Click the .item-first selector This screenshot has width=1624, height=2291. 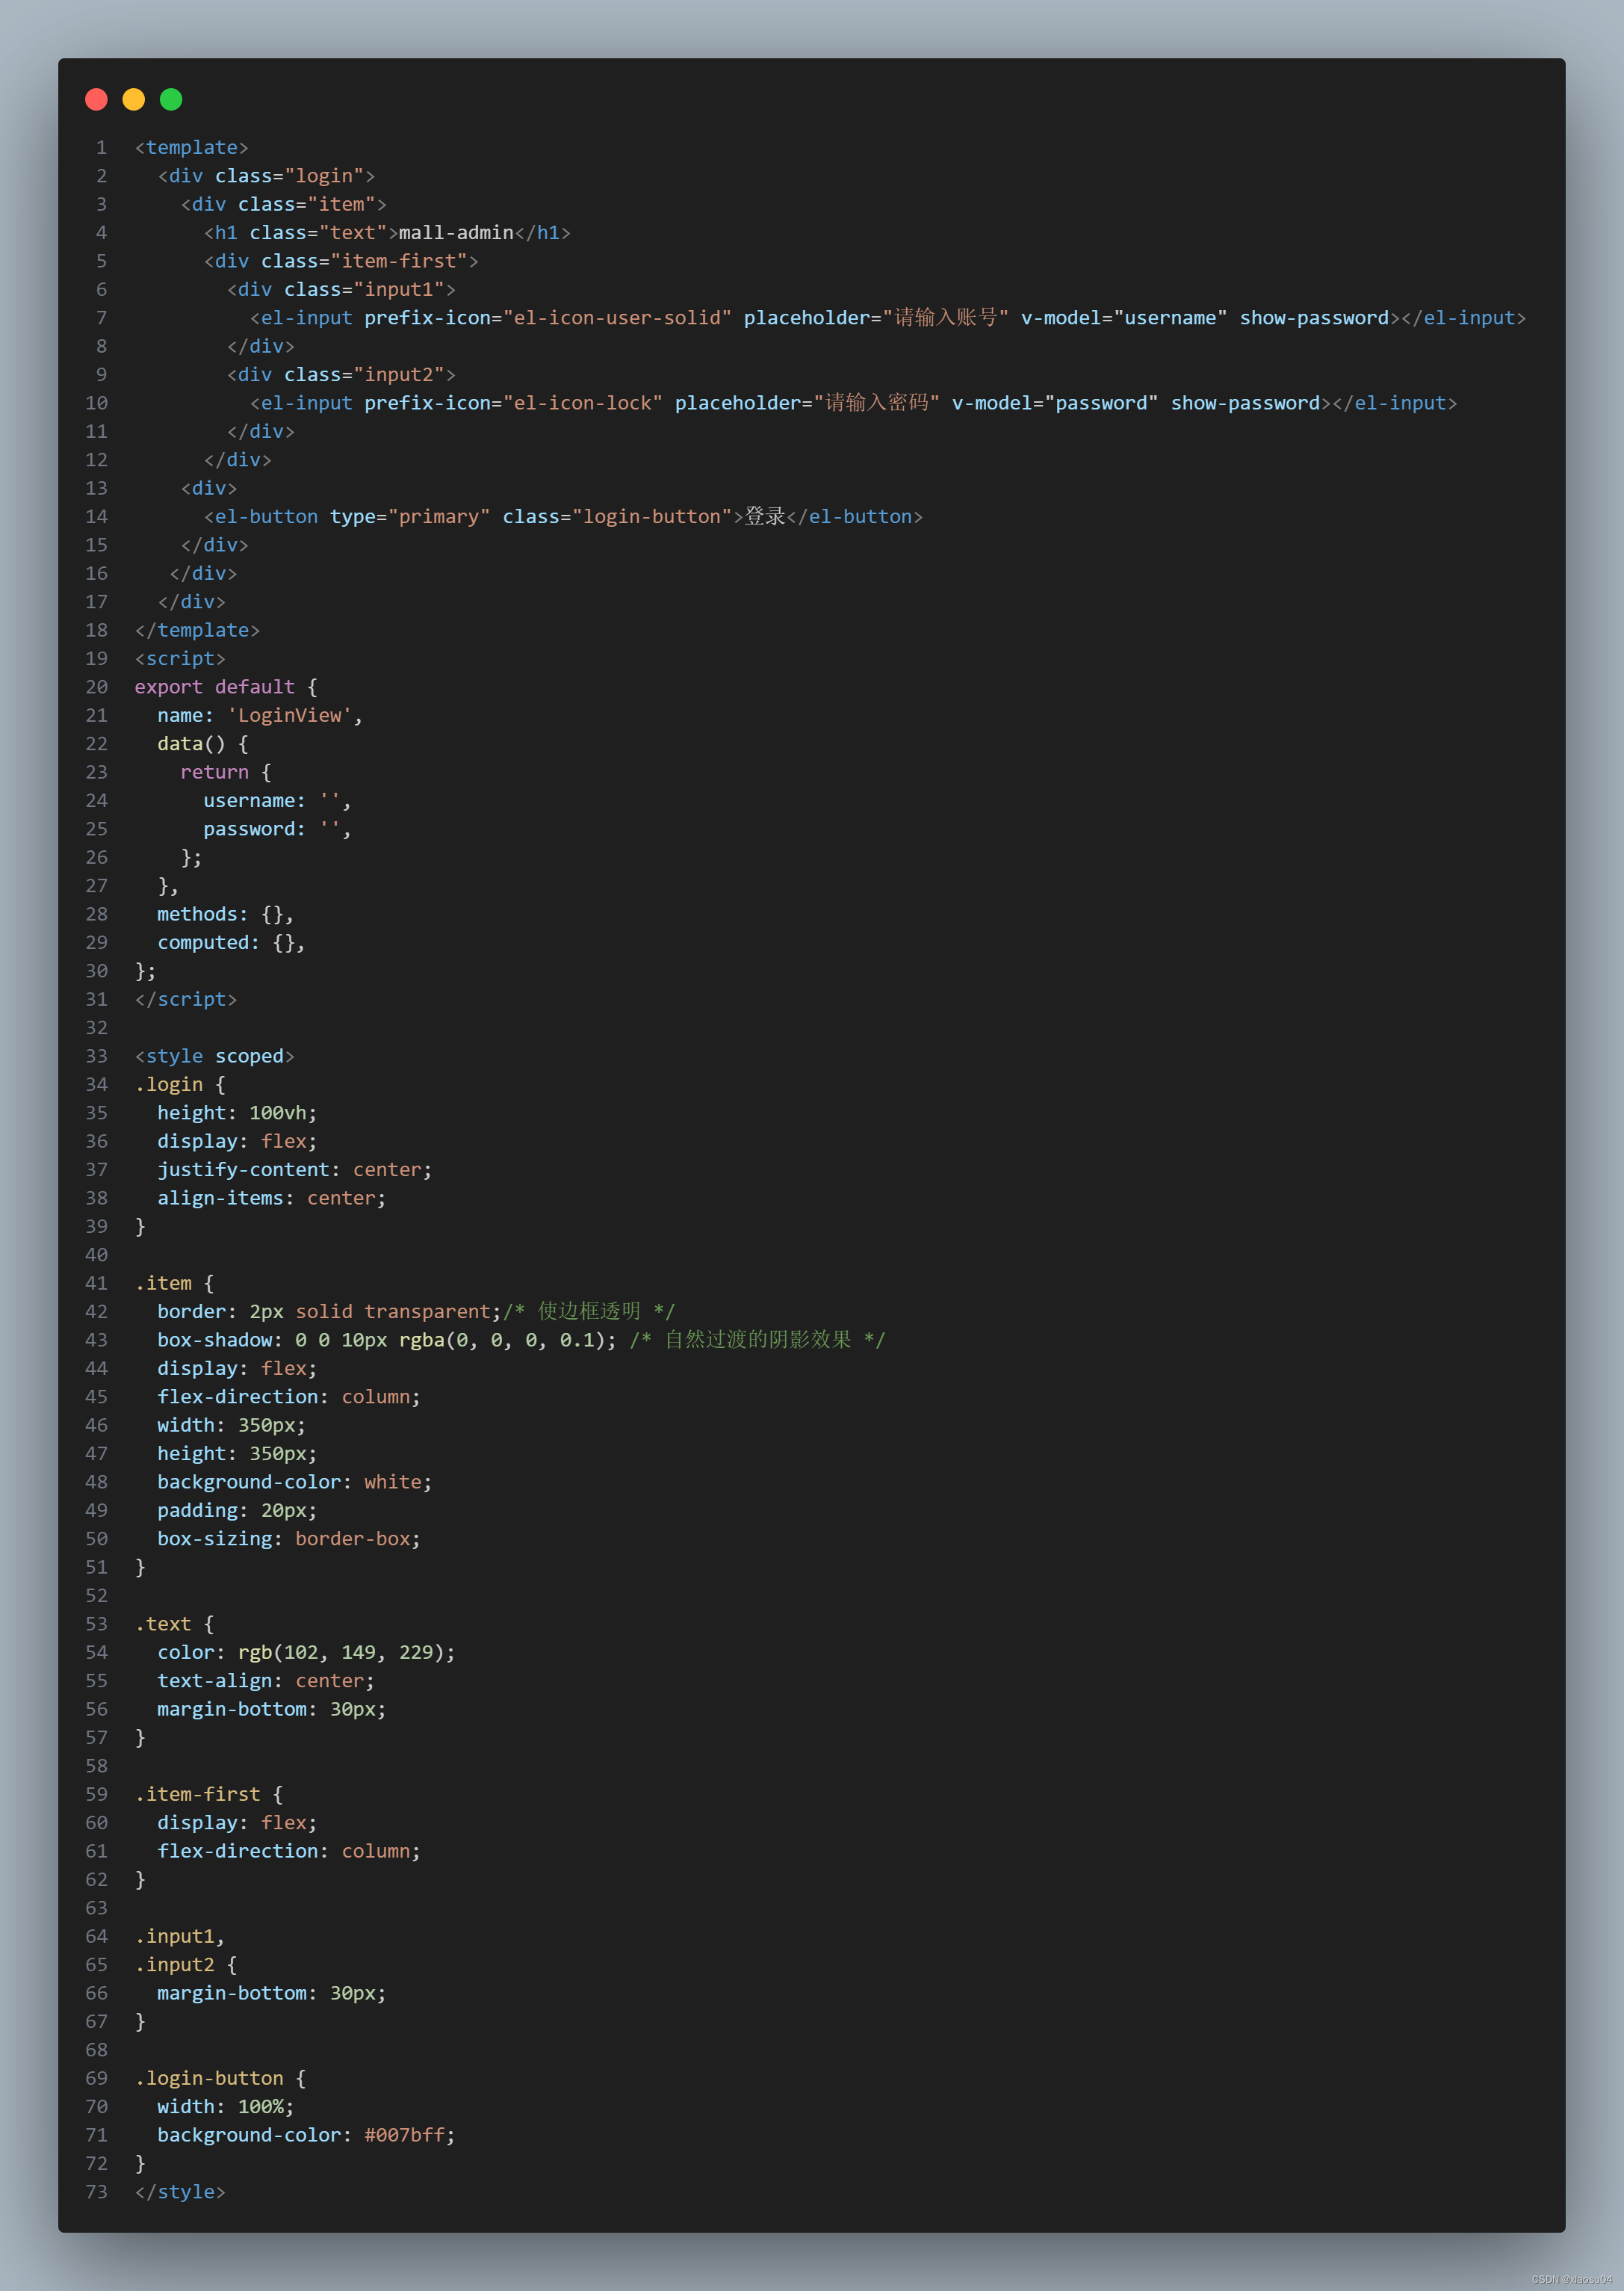(198, 1794)
